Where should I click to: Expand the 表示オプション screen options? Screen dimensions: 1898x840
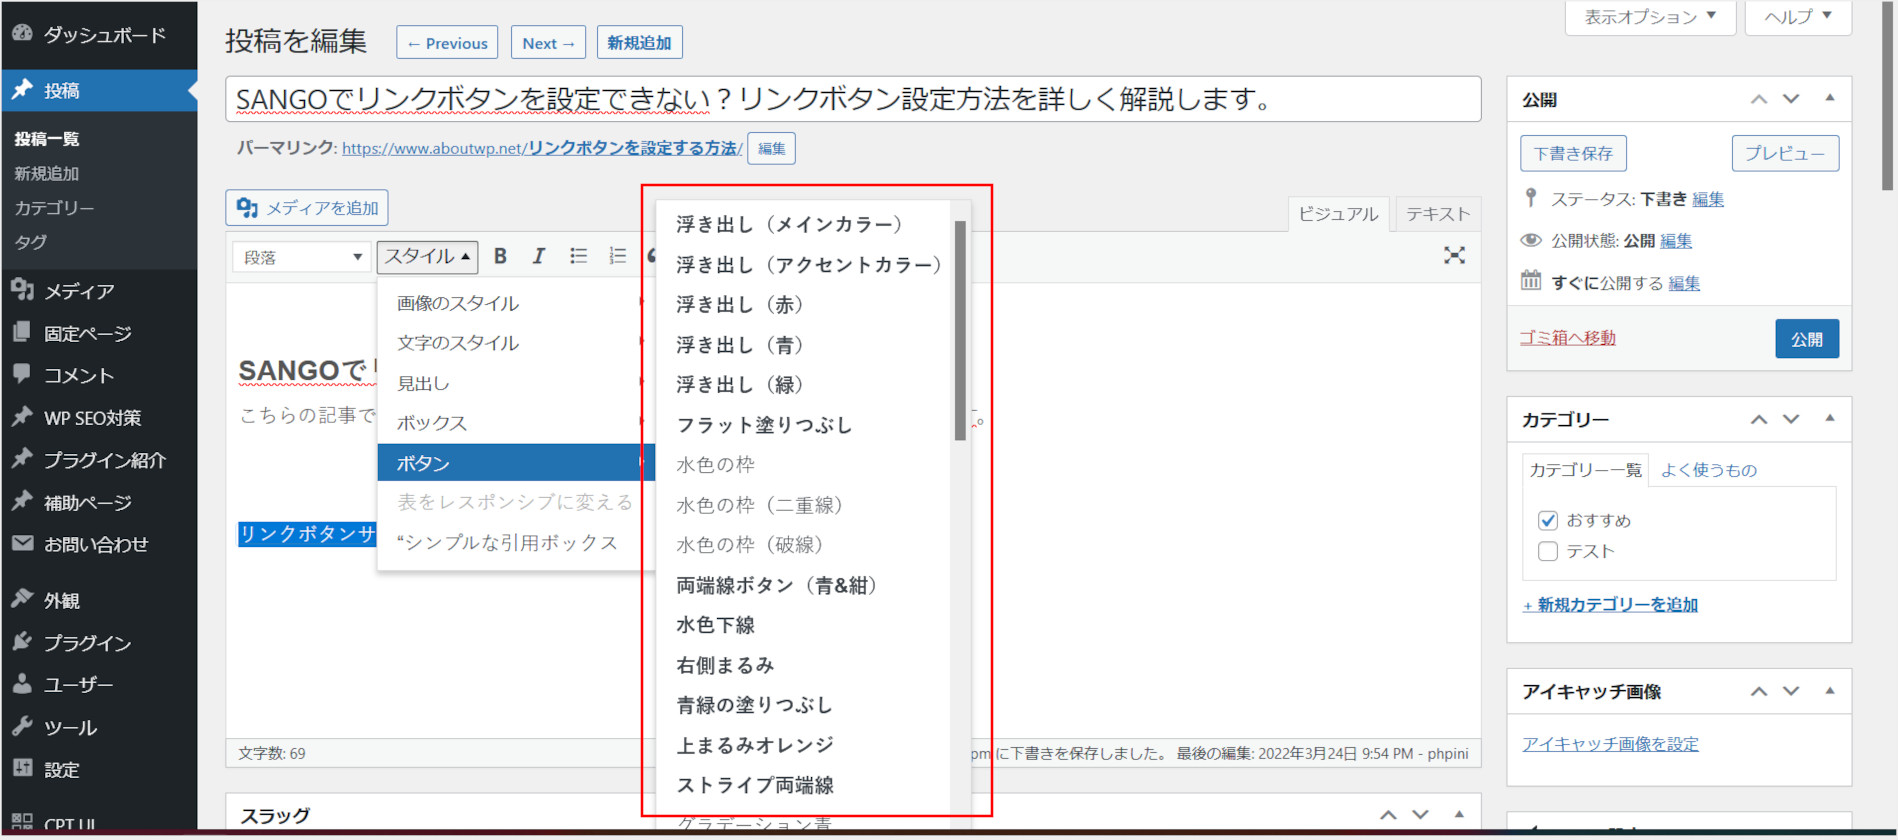1649,17
